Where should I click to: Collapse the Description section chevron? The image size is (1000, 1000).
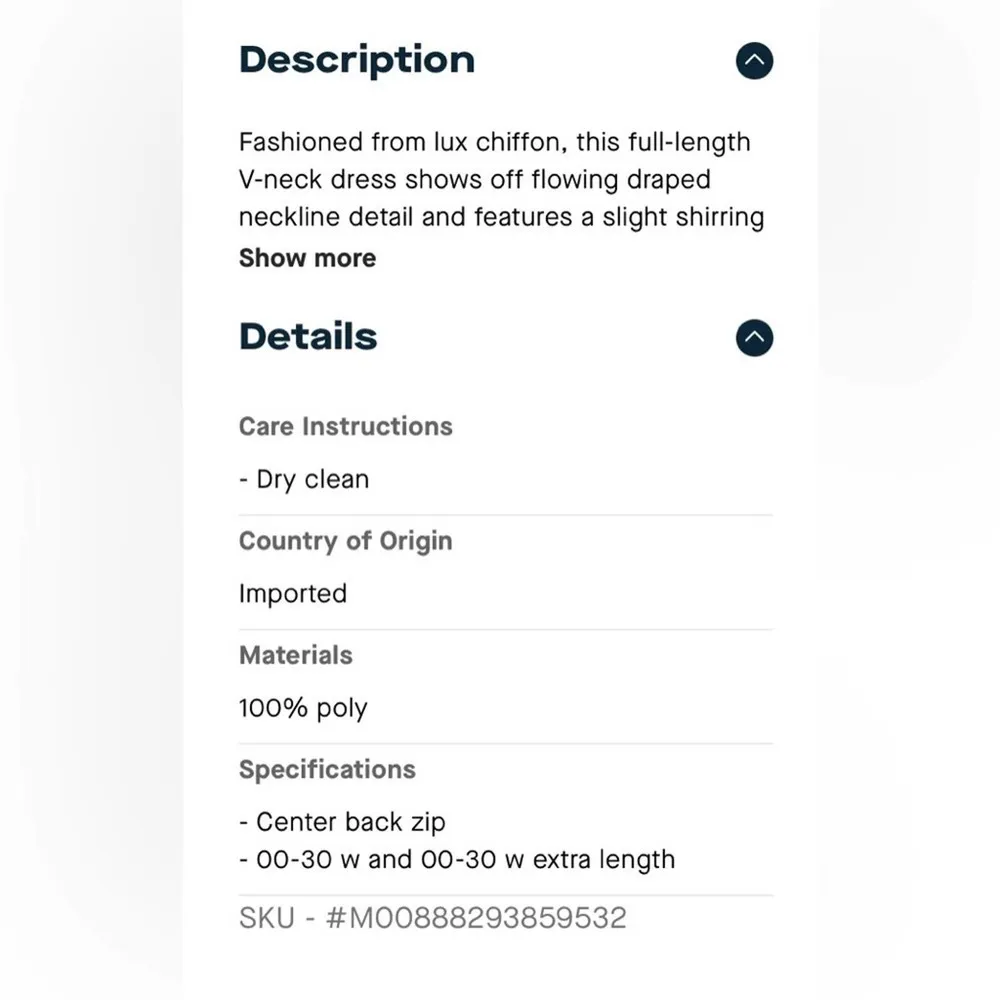(755, 61)
